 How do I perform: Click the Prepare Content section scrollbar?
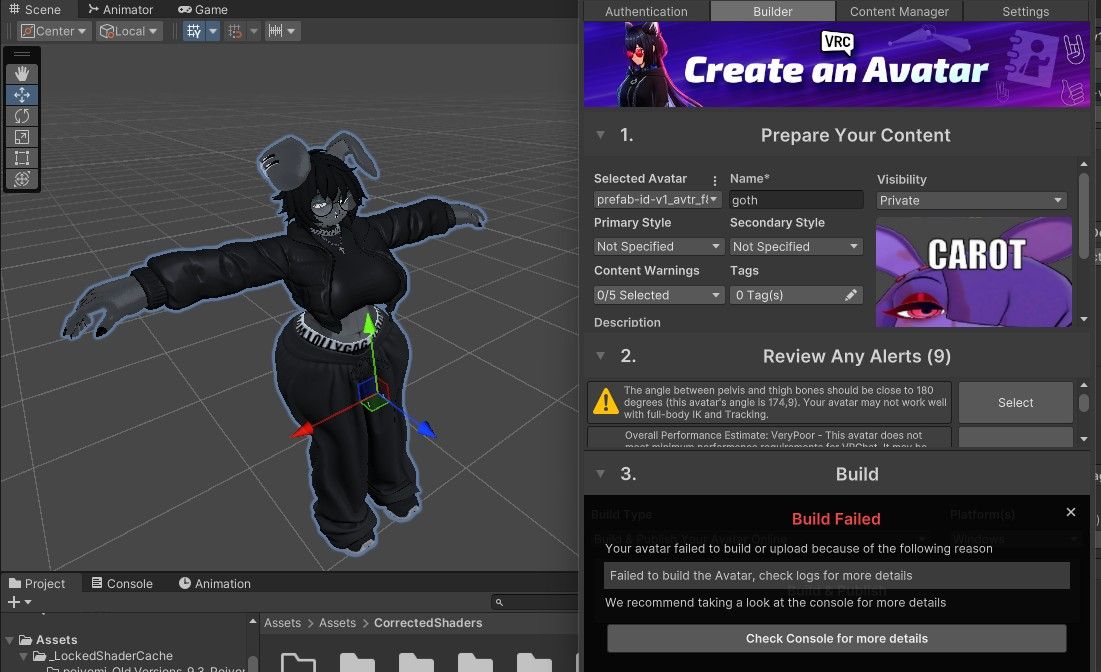coord(1083,216)
